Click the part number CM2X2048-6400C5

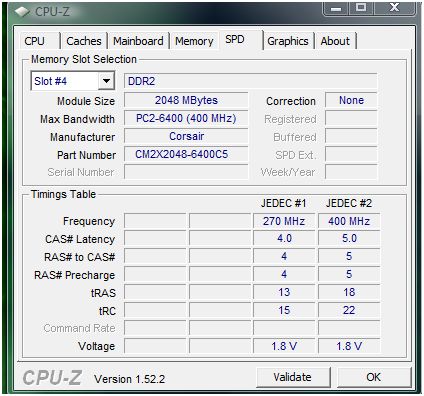(186, 154)
